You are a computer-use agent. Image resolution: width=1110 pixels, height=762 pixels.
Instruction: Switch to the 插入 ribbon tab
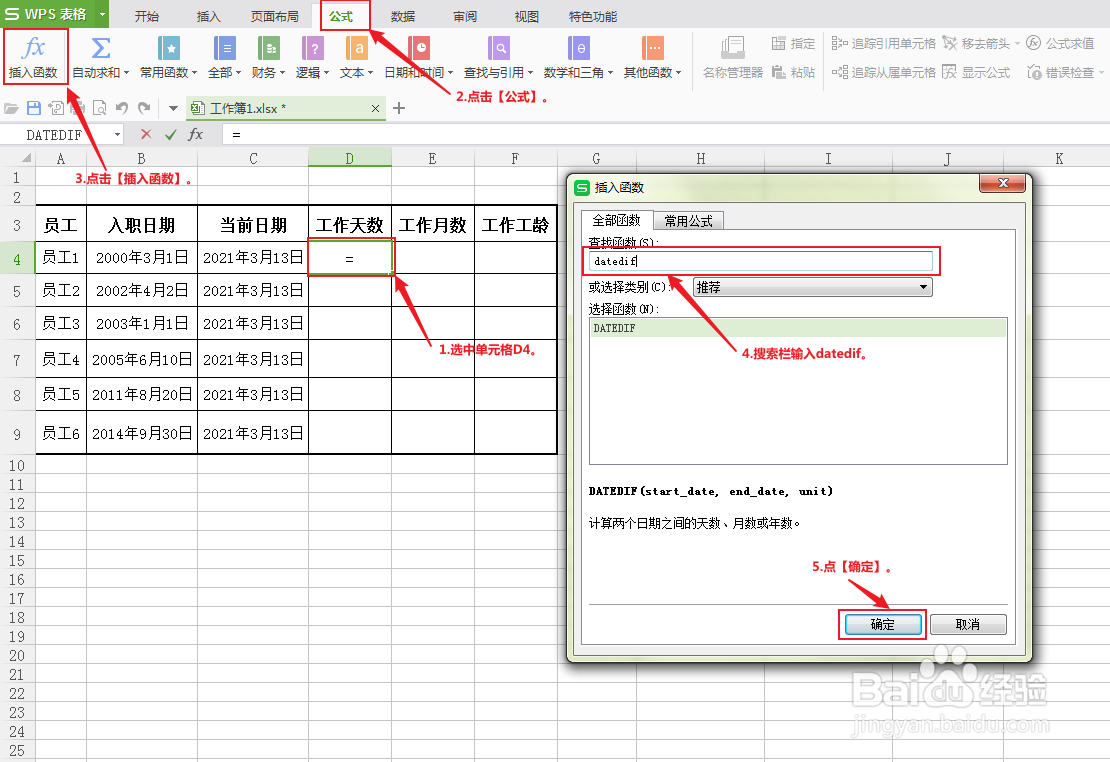click(208, 16)
